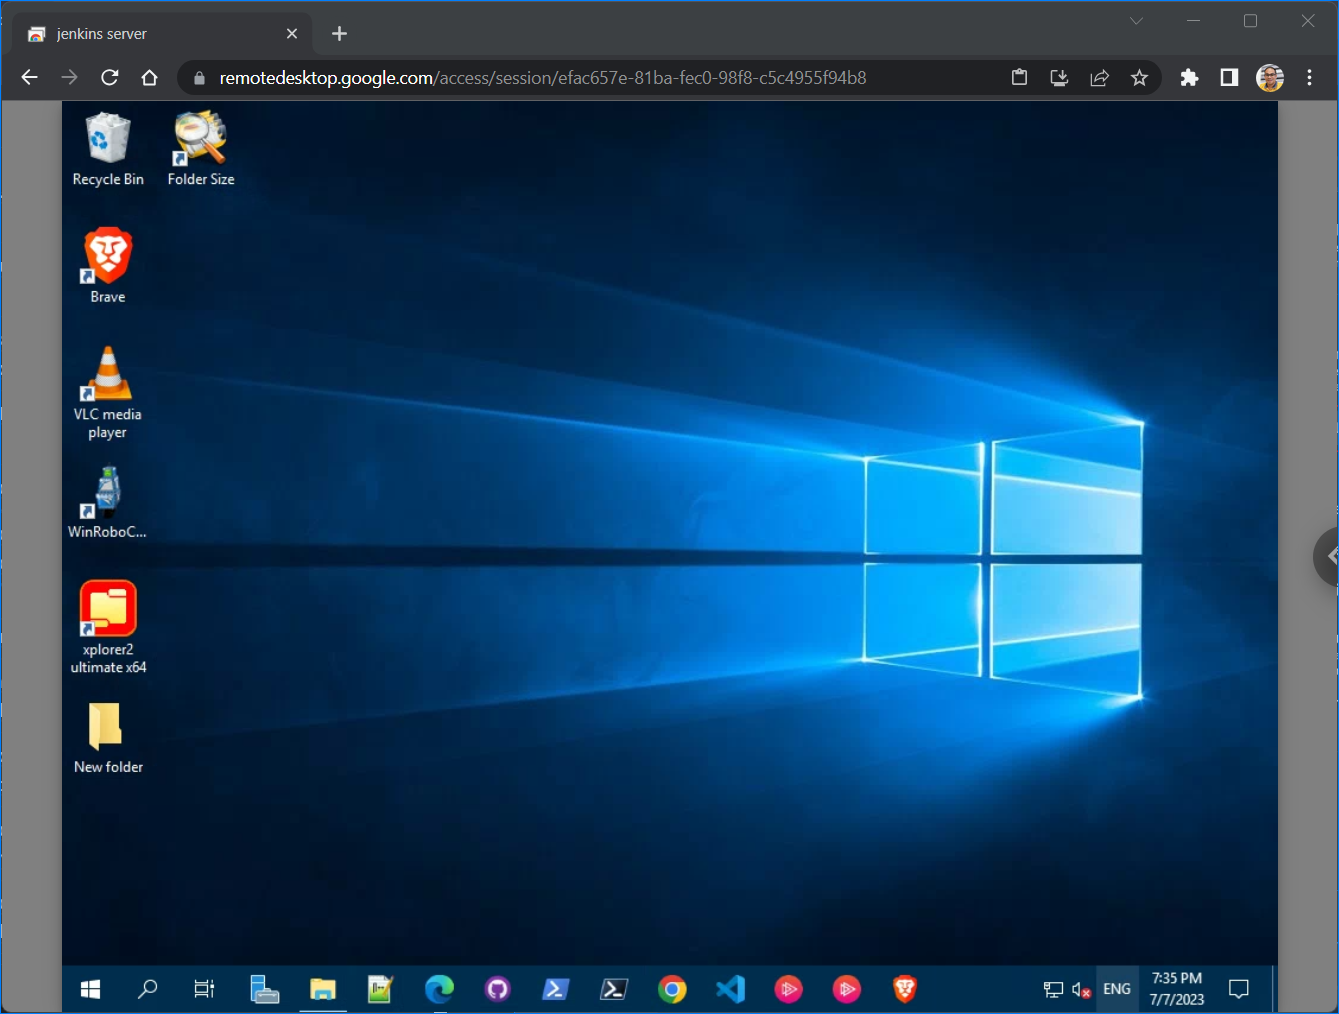
Task: Expand the remote desktop side options arrow
Action: pos(1328,556)
